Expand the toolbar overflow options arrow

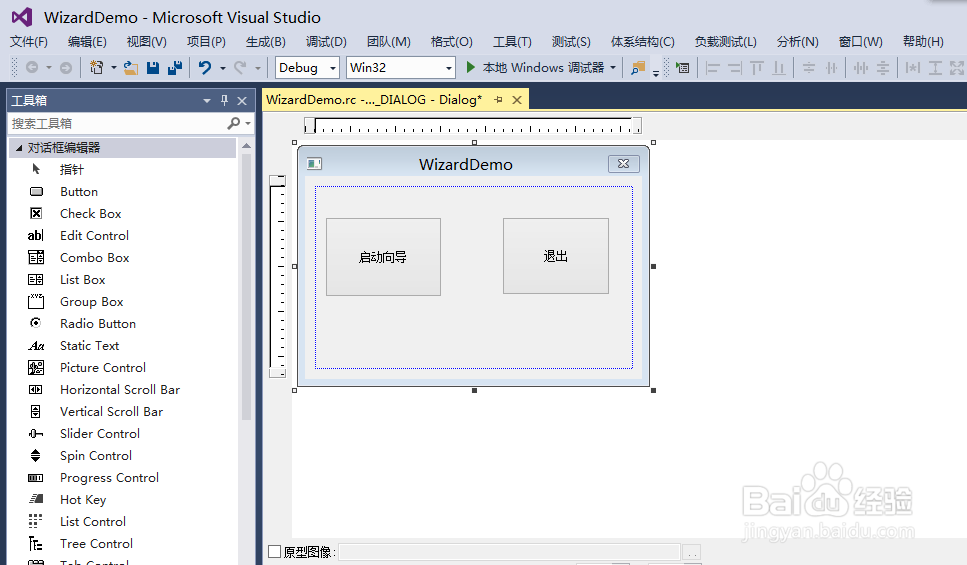pos(656,73)
